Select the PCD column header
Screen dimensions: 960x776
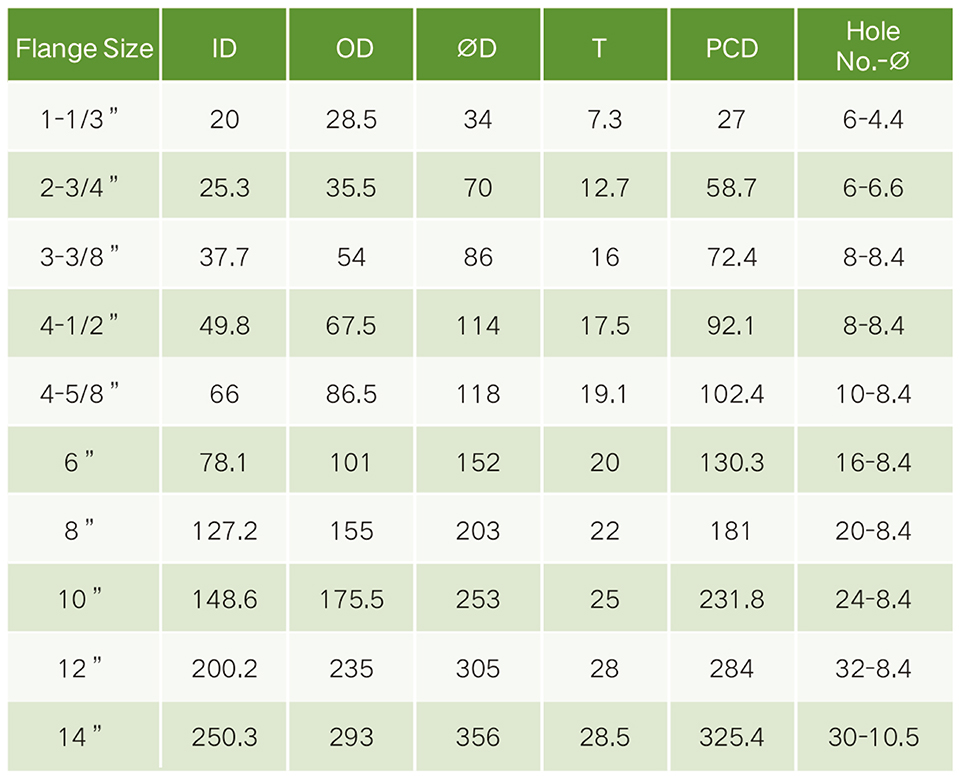click(x=732, y=48)
